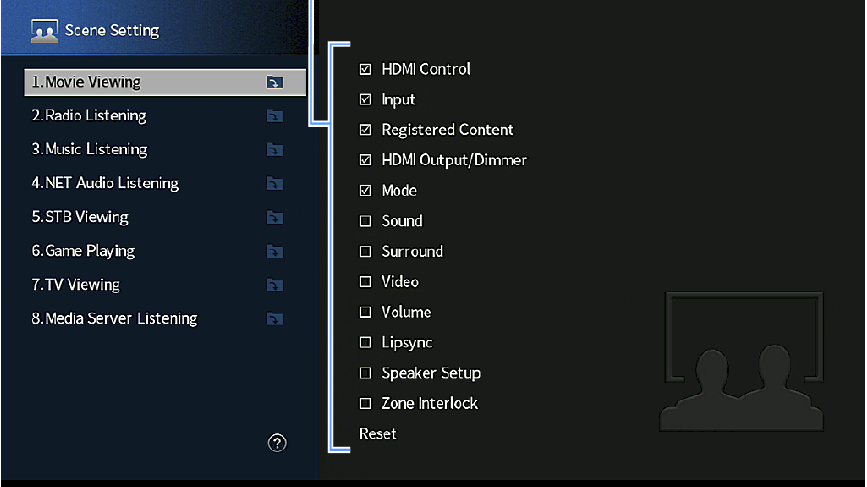This screenshot has width=867, height=487.
Task: Select the 6.Game Playing scene
Action: click(x=165, y=251)
